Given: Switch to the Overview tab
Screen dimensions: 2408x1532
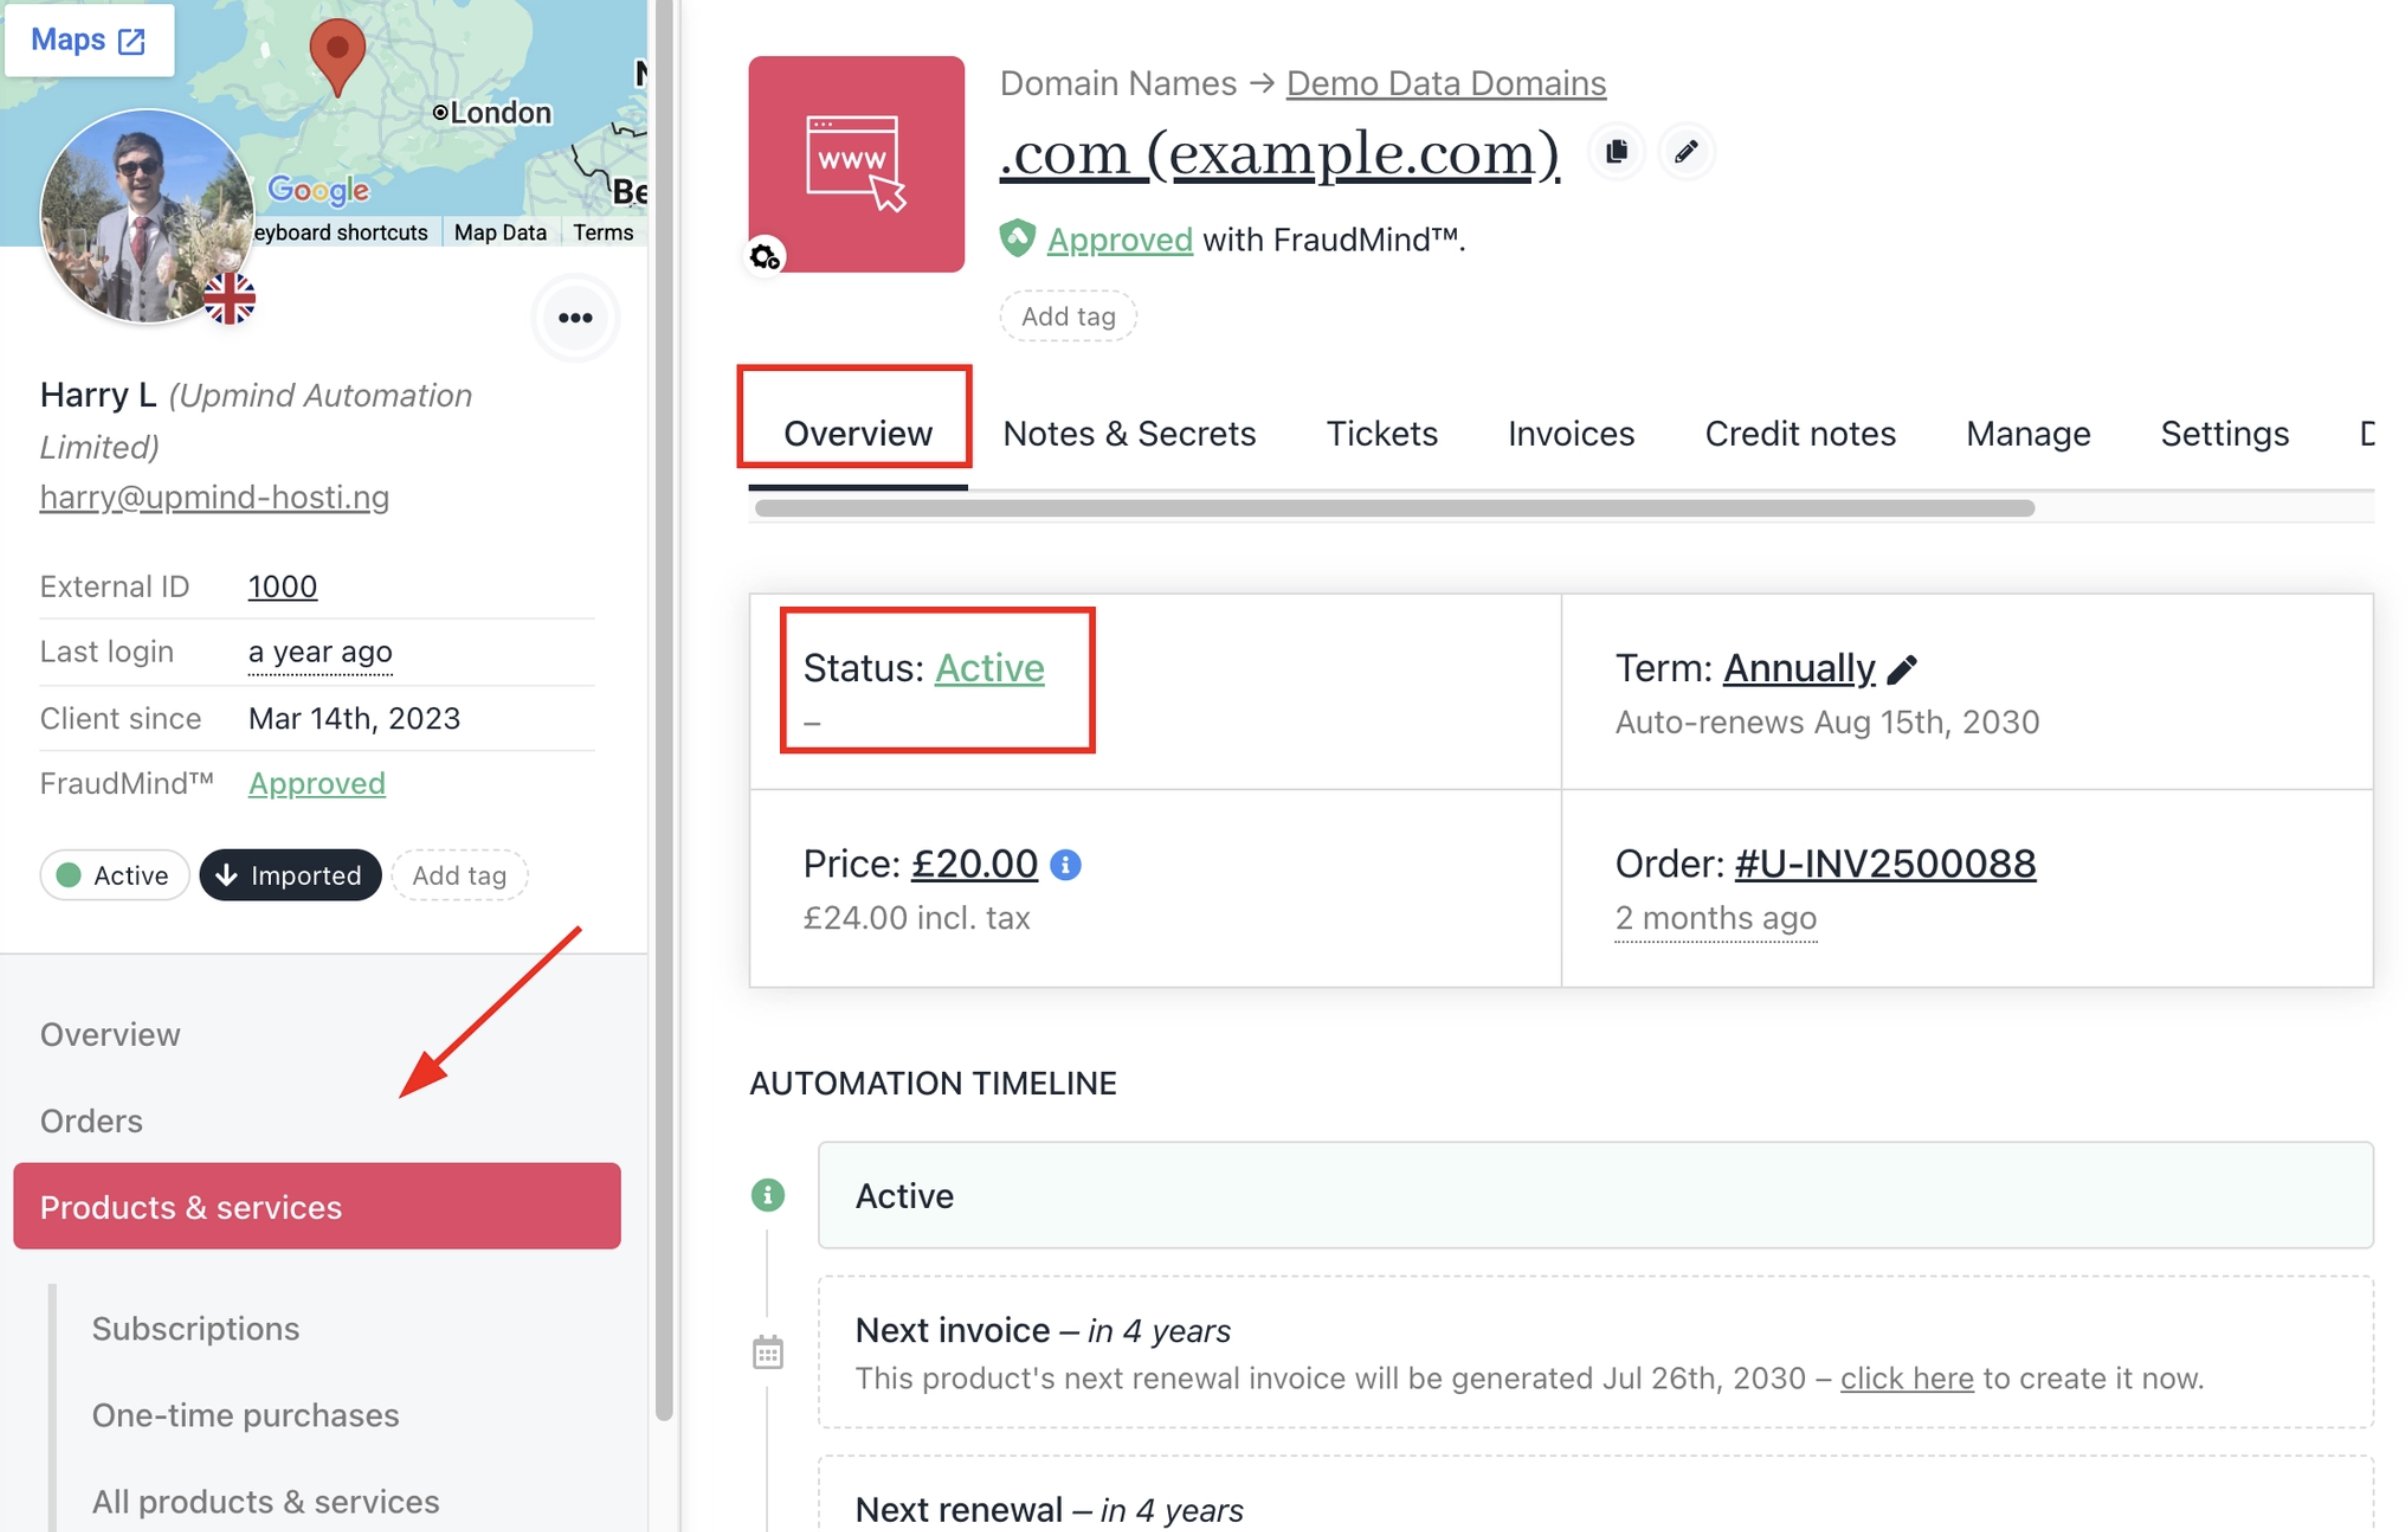Looking at the screenshot, I should 857,433.
